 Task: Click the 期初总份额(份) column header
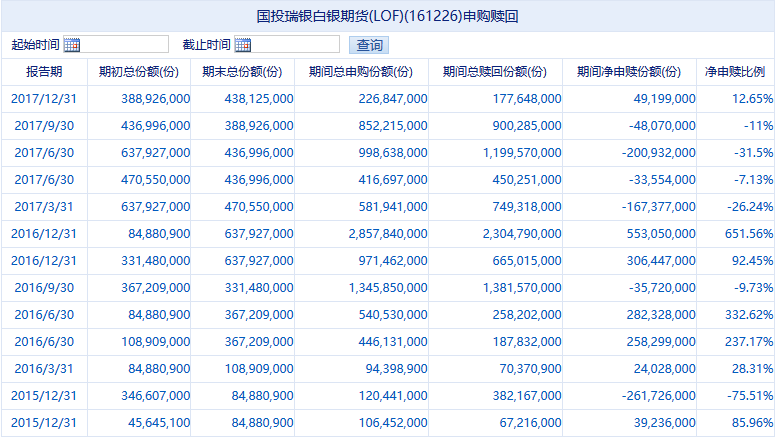(139, 72)
